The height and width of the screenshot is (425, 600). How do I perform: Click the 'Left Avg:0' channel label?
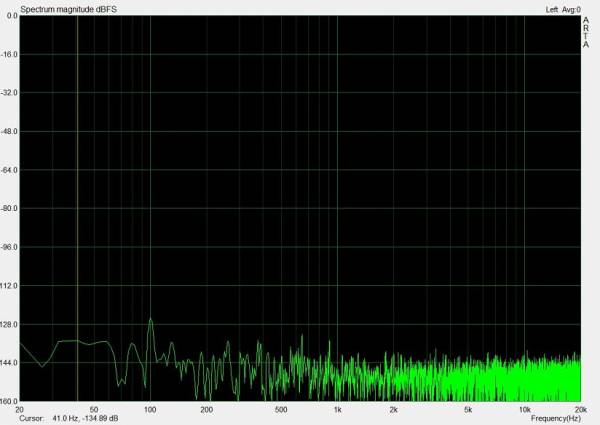click(x=563, y=10)
